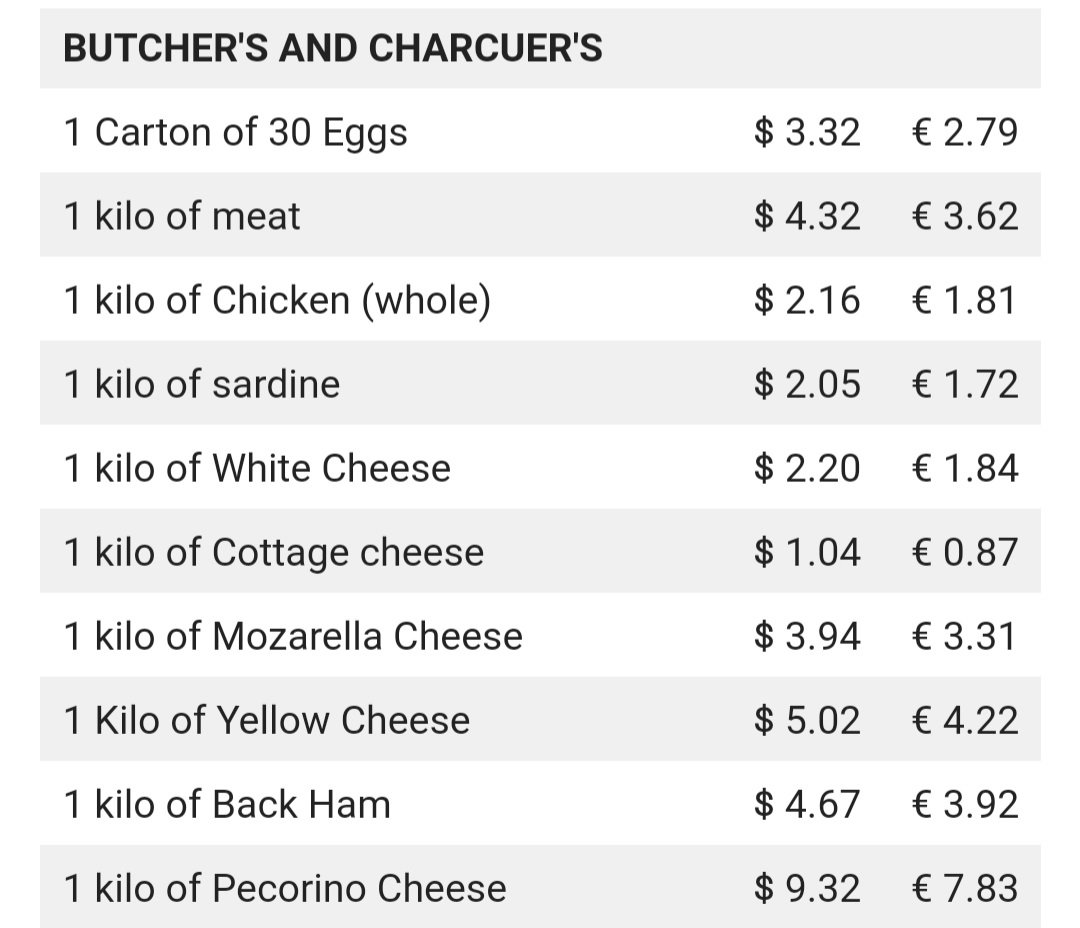Click the 1 Carton of 30 Eggs row
The image size is (1080, 928).
pos(540,131)
